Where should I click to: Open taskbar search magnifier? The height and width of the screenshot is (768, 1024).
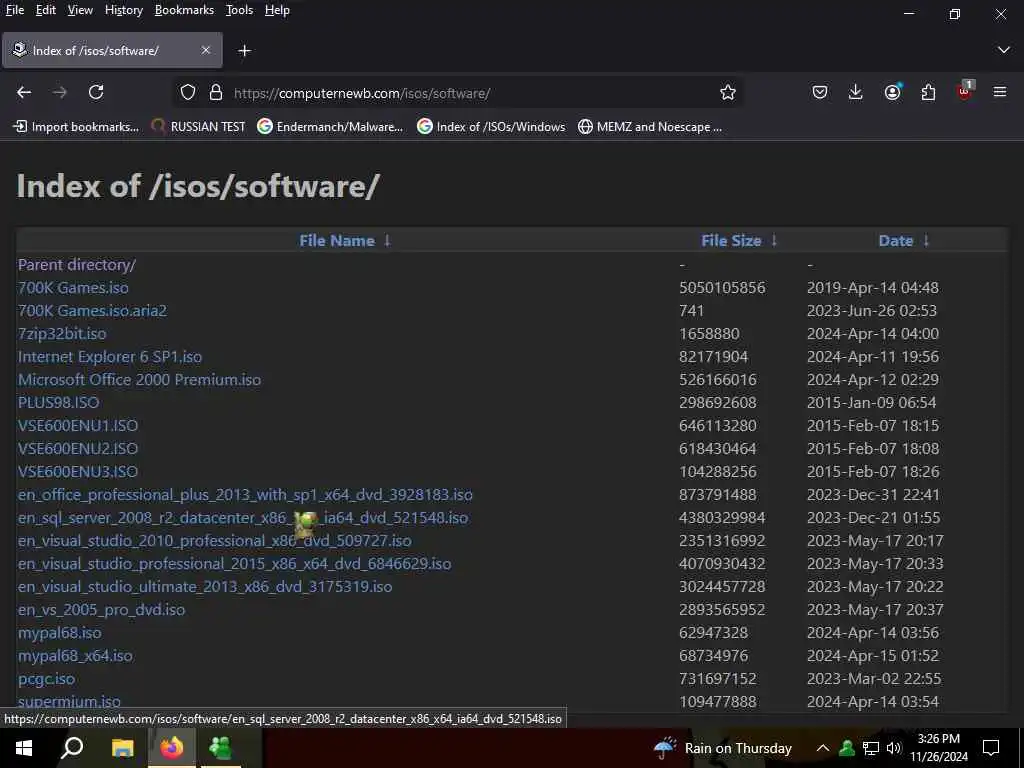click(72, 748)
